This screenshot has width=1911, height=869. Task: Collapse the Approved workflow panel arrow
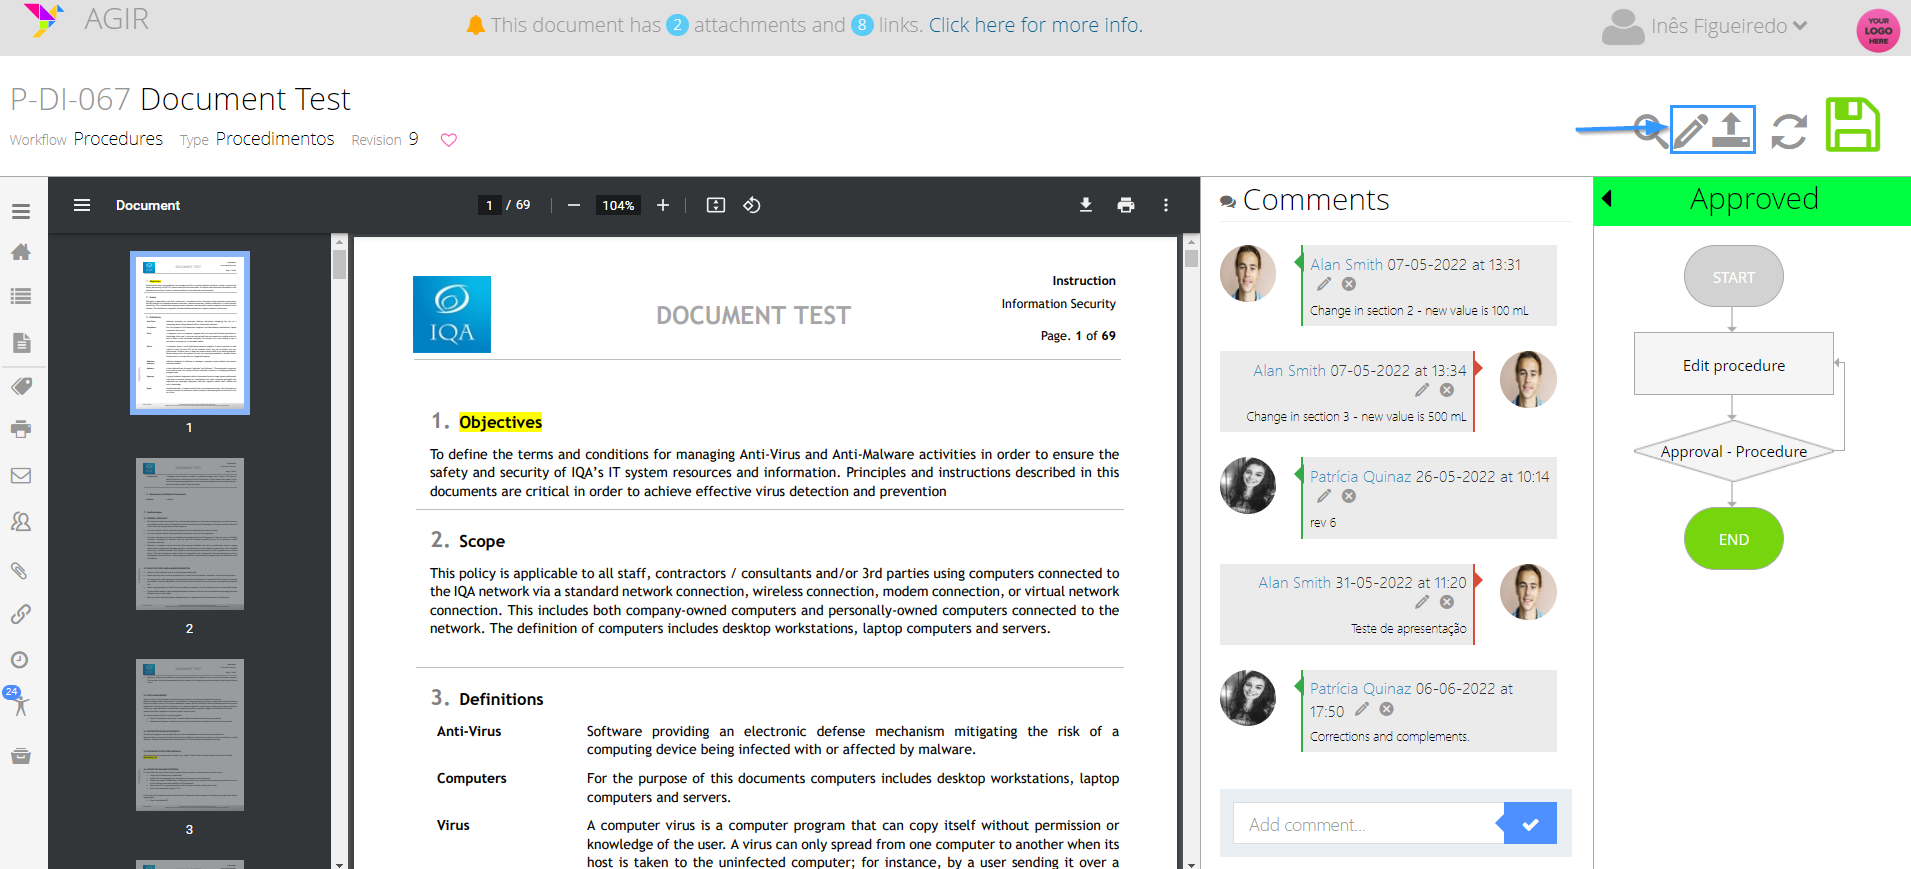click(x=1607, y=198)
